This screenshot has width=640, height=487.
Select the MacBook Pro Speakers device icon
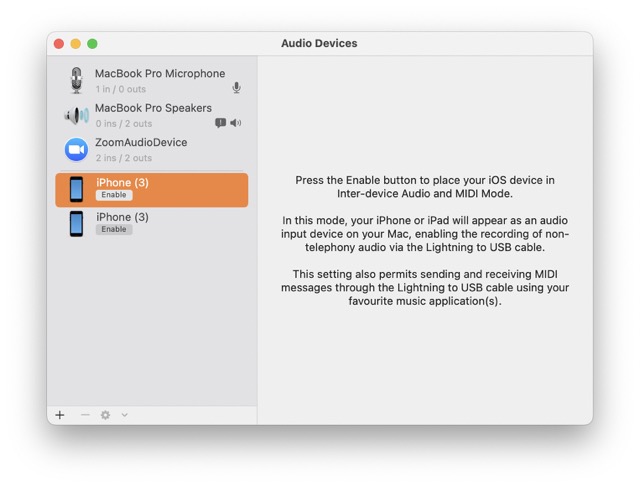[76, 115]
